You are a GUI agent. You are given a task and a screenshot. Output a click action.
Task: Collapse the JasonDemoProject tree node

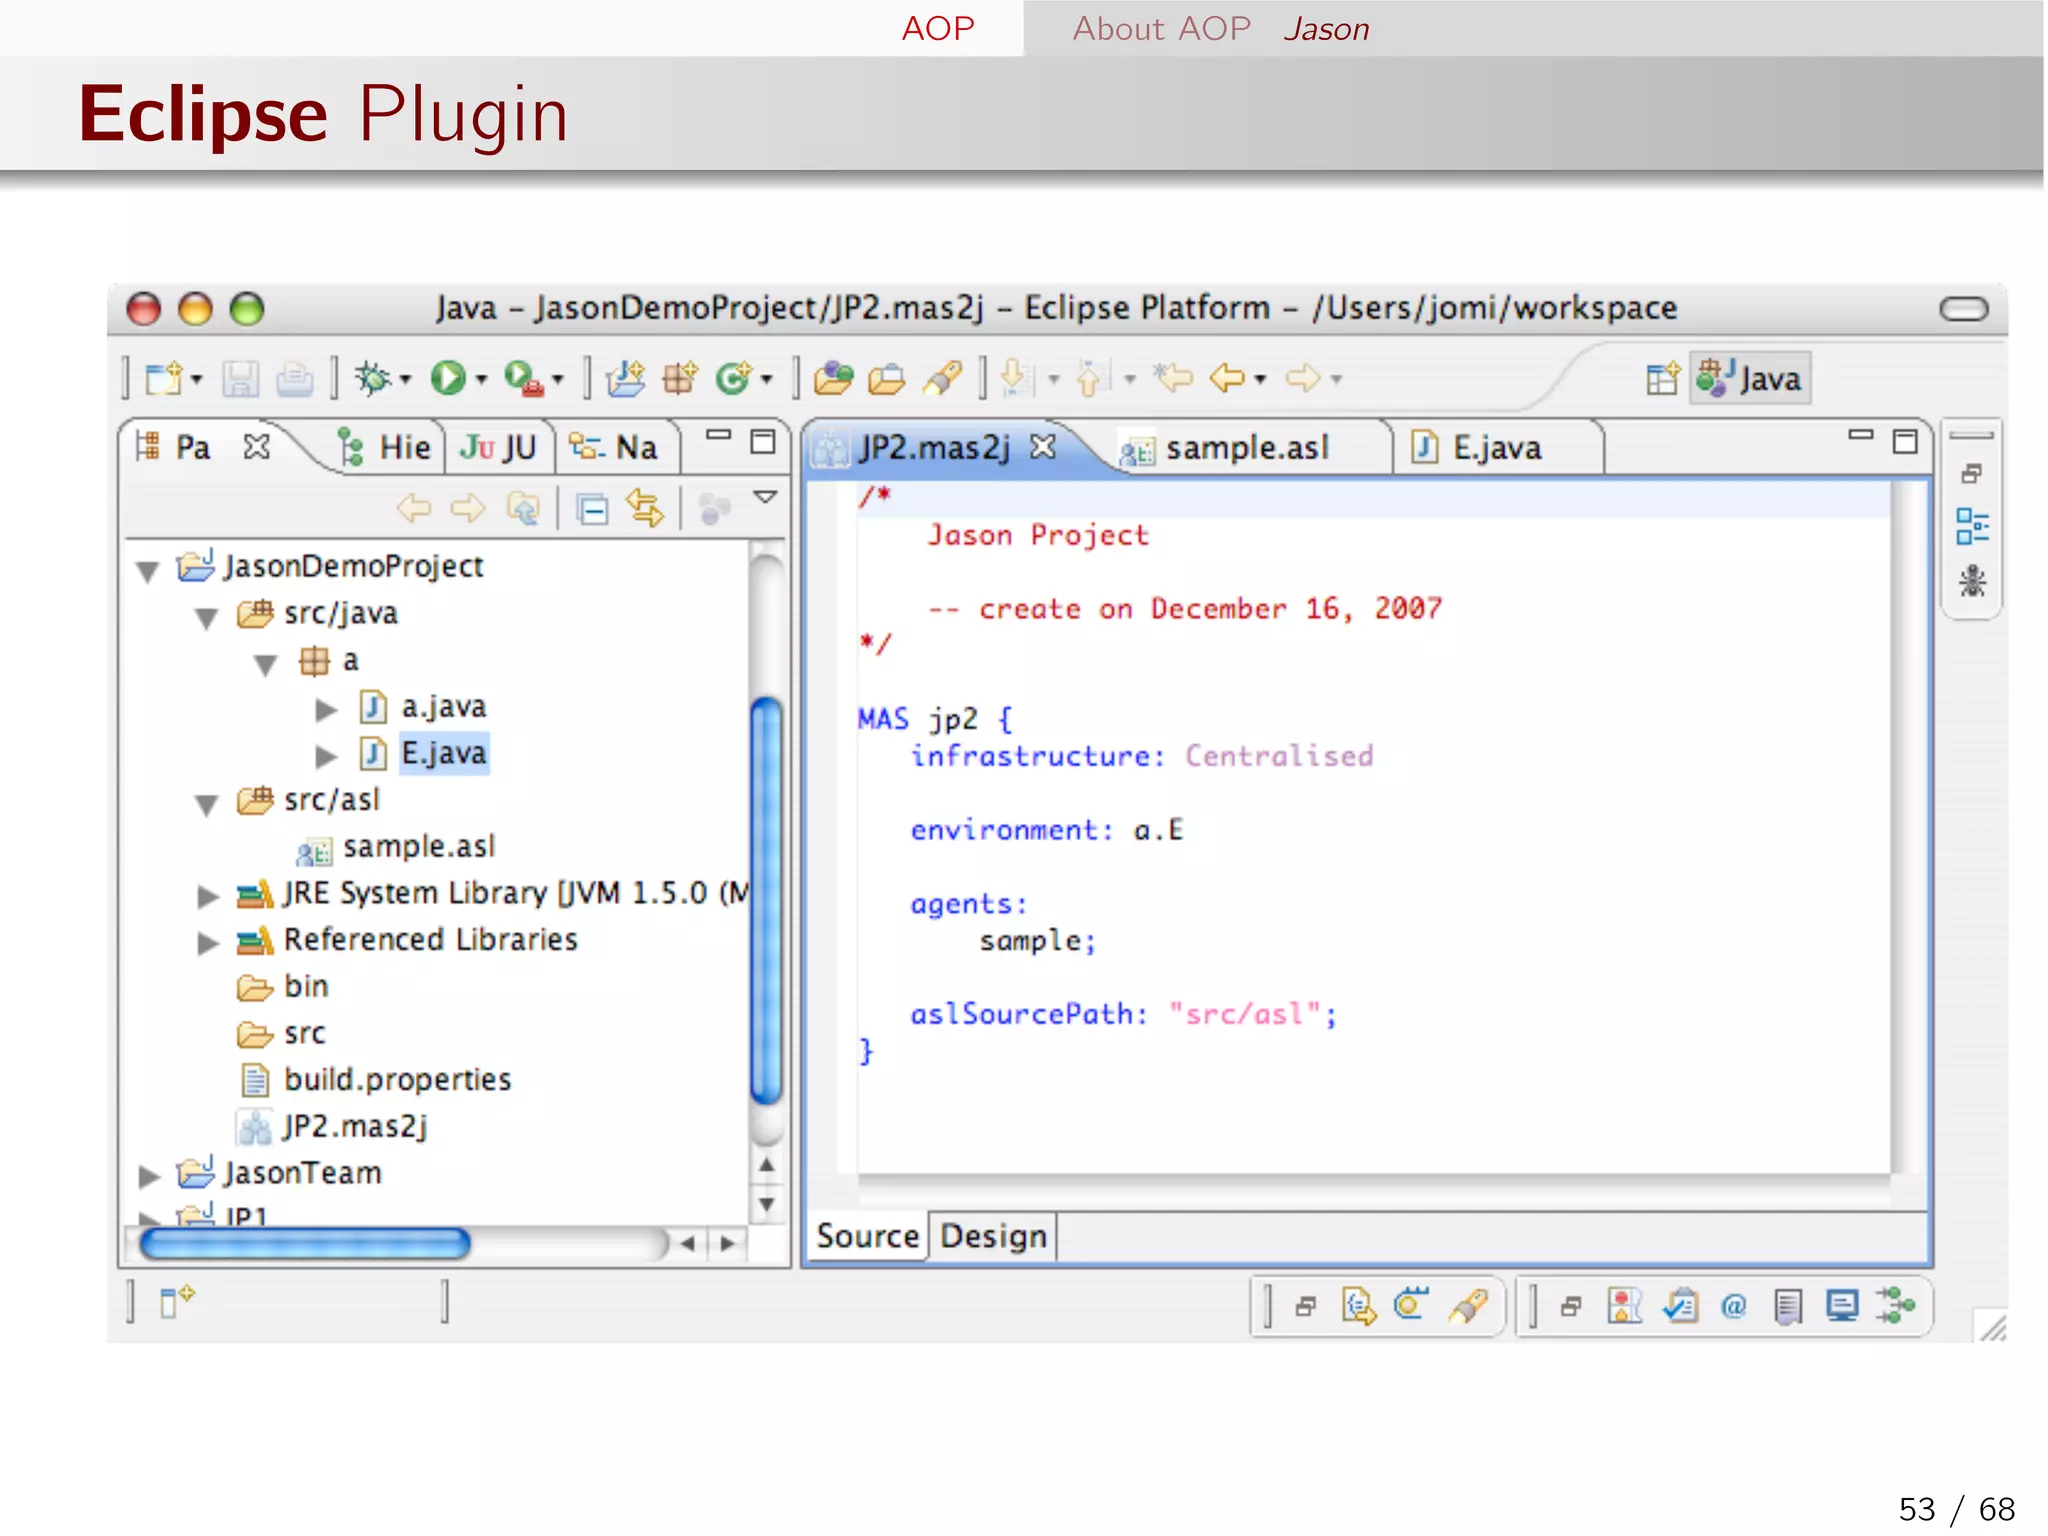(x=148, y=571)
